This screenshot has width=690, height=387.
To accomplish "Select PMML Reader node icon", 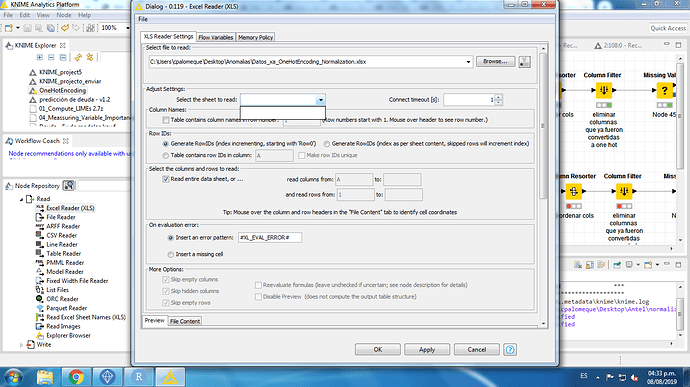I will click(39, 262).
